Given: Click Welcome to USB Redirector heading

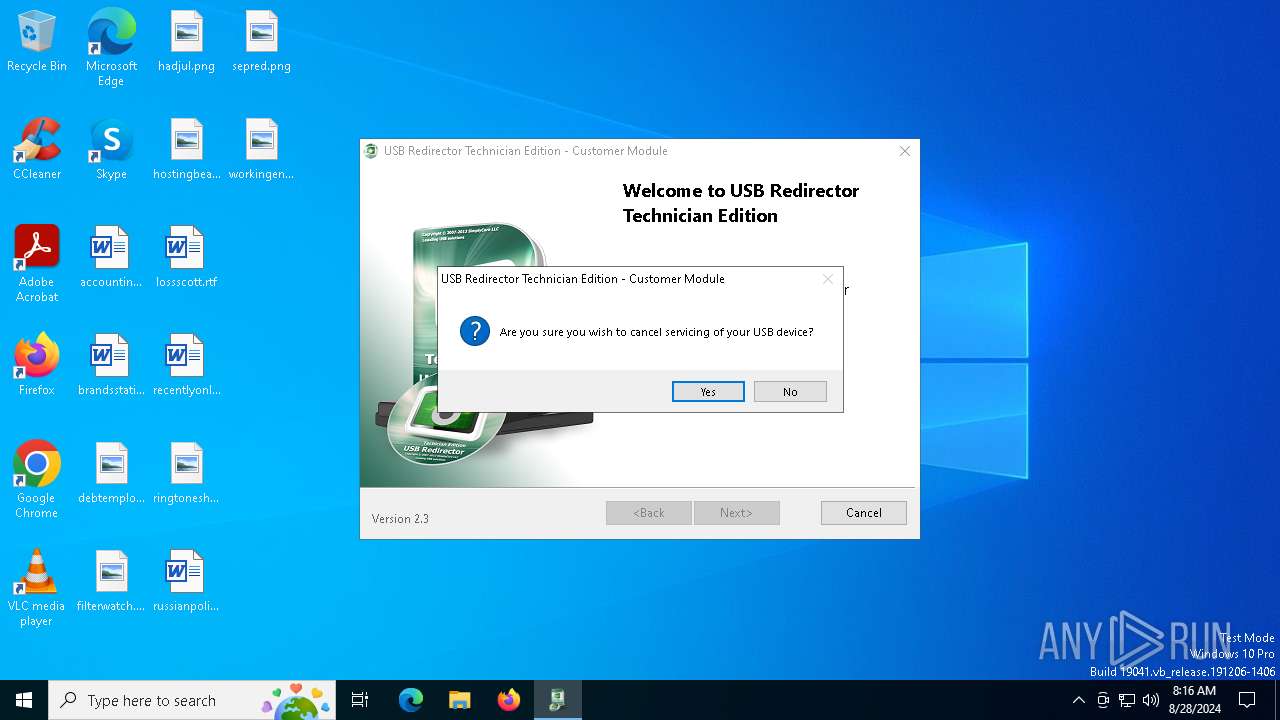Looking at the screenshot, I should click(741, 203).
